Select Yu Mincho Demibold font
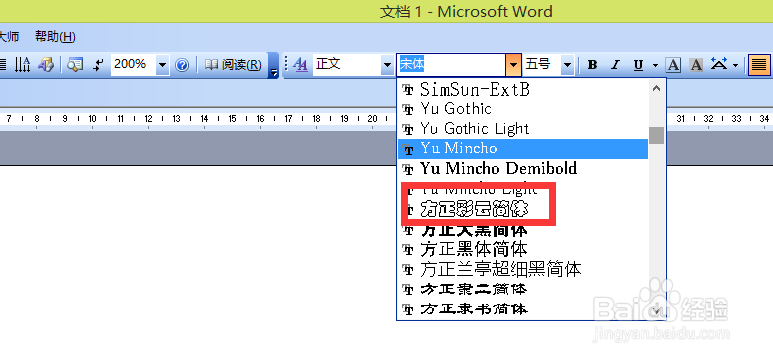This screenshot has height=360, width=773. (x=523, y=169)
